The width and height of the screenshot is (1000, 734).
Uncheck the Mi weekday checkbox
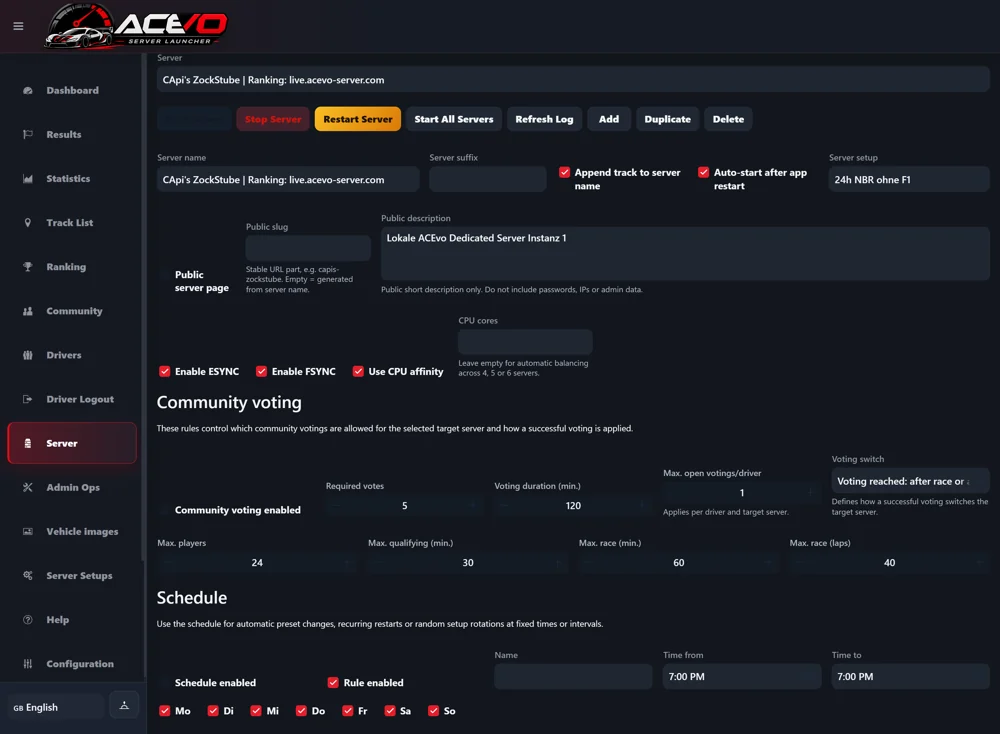point(256,710)
